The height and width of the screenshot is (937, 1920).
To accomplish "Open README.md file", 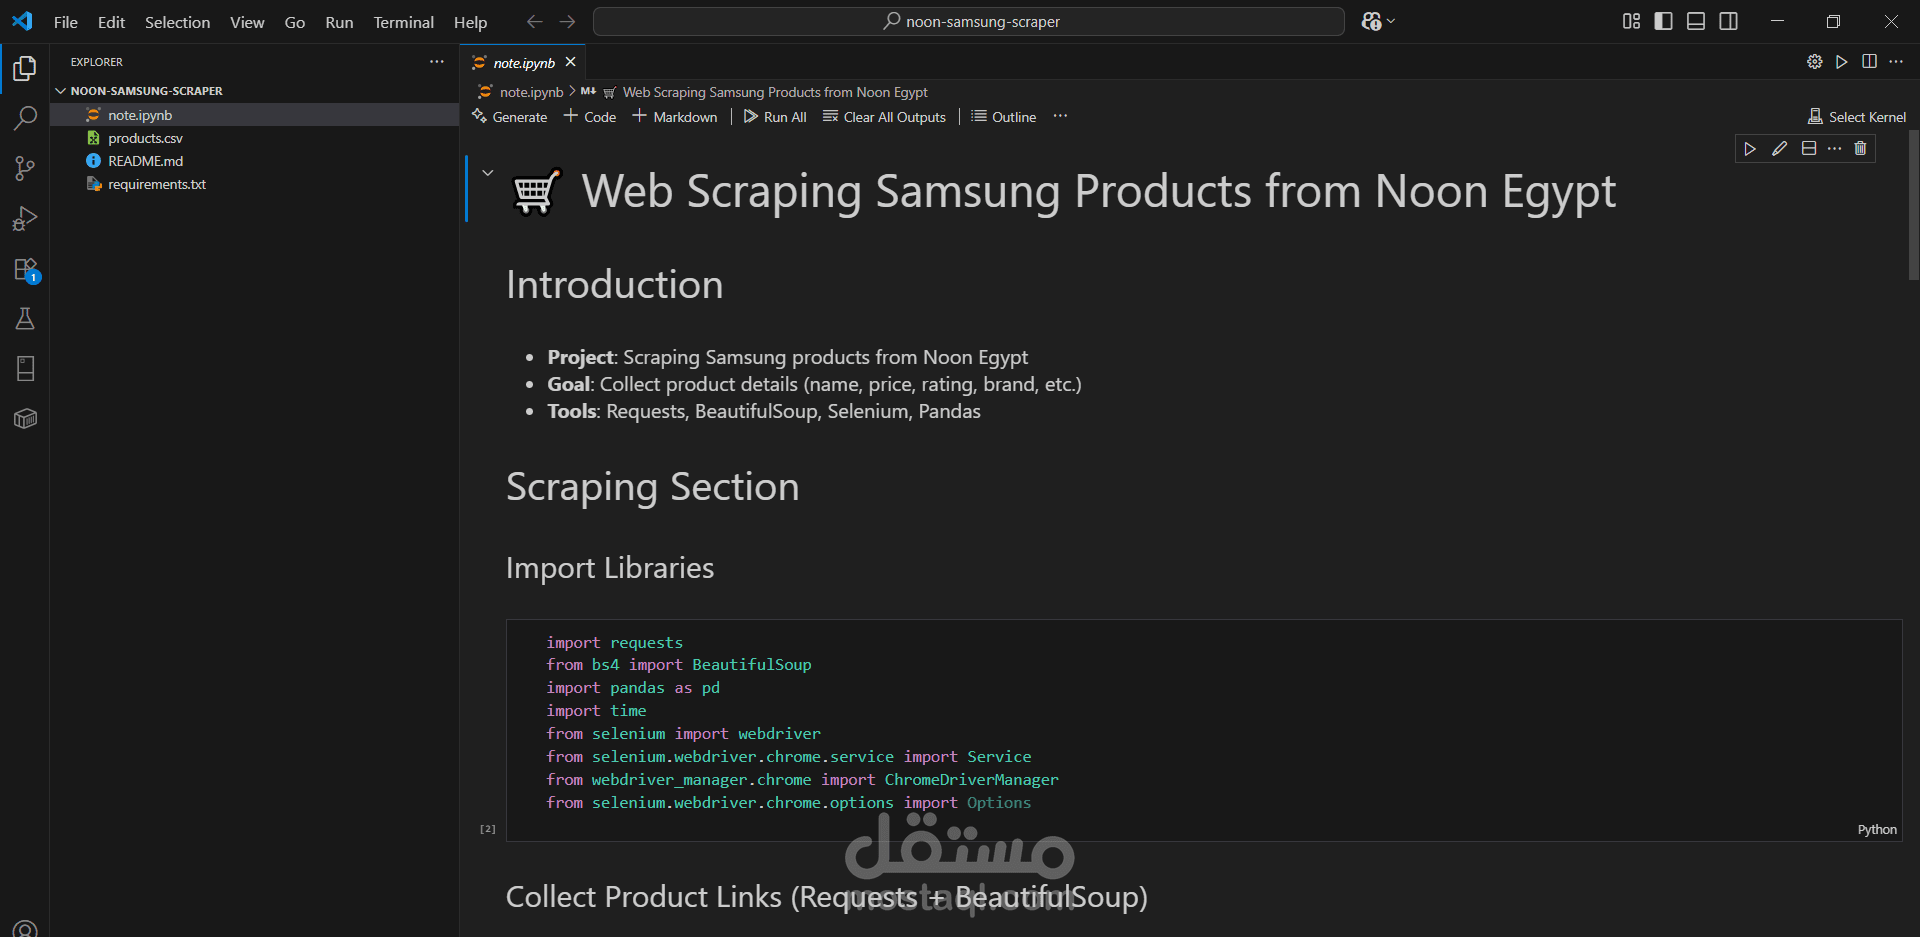I will click(x=254, y=161).
